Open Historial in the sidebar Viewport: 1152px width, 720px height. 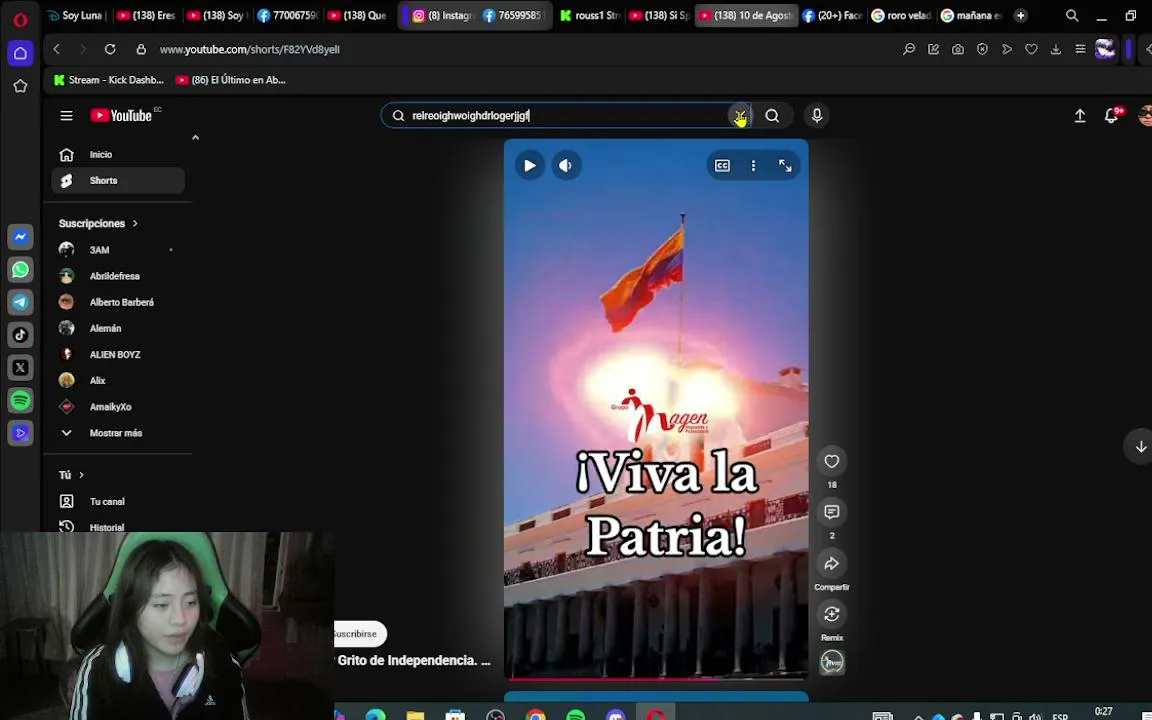click(118, 527)
